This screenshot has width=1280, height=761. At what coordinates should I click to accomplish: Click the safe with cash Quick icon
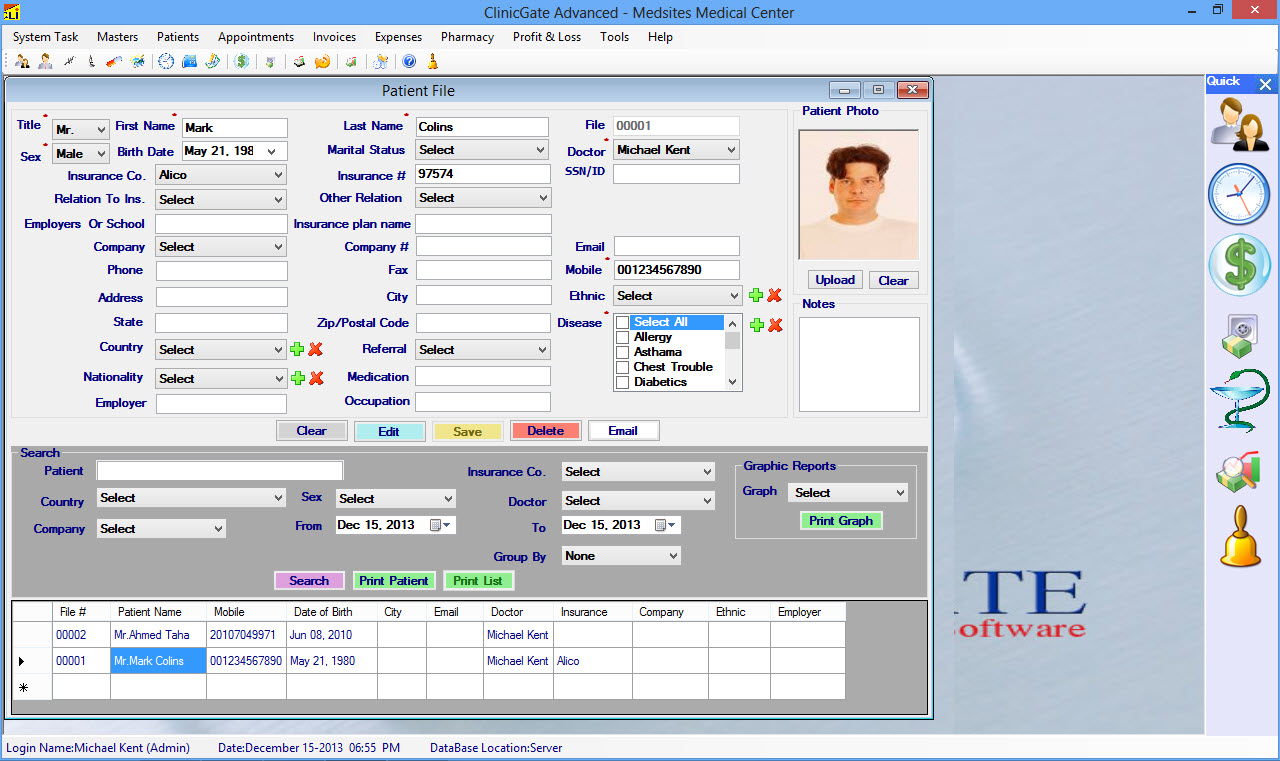click(1239, 335)
